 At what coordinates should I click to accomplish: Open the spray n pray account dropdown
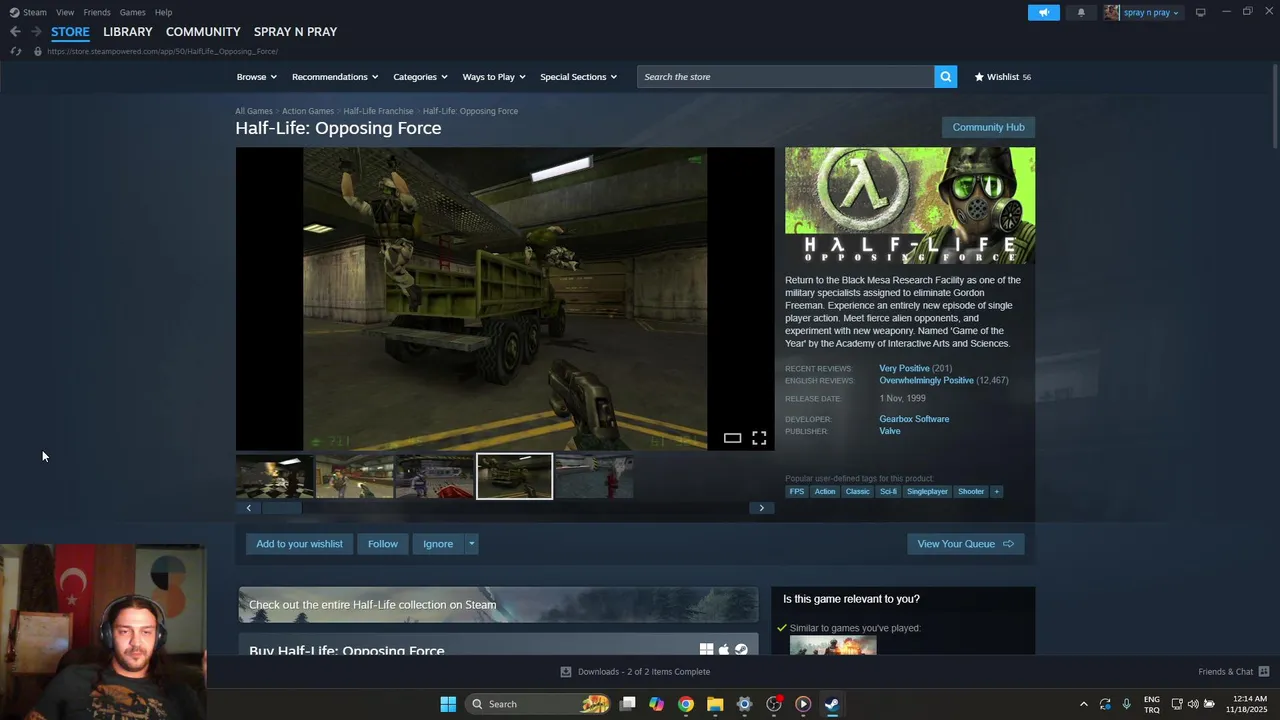pyautogui.click(x=1151, y=13)
